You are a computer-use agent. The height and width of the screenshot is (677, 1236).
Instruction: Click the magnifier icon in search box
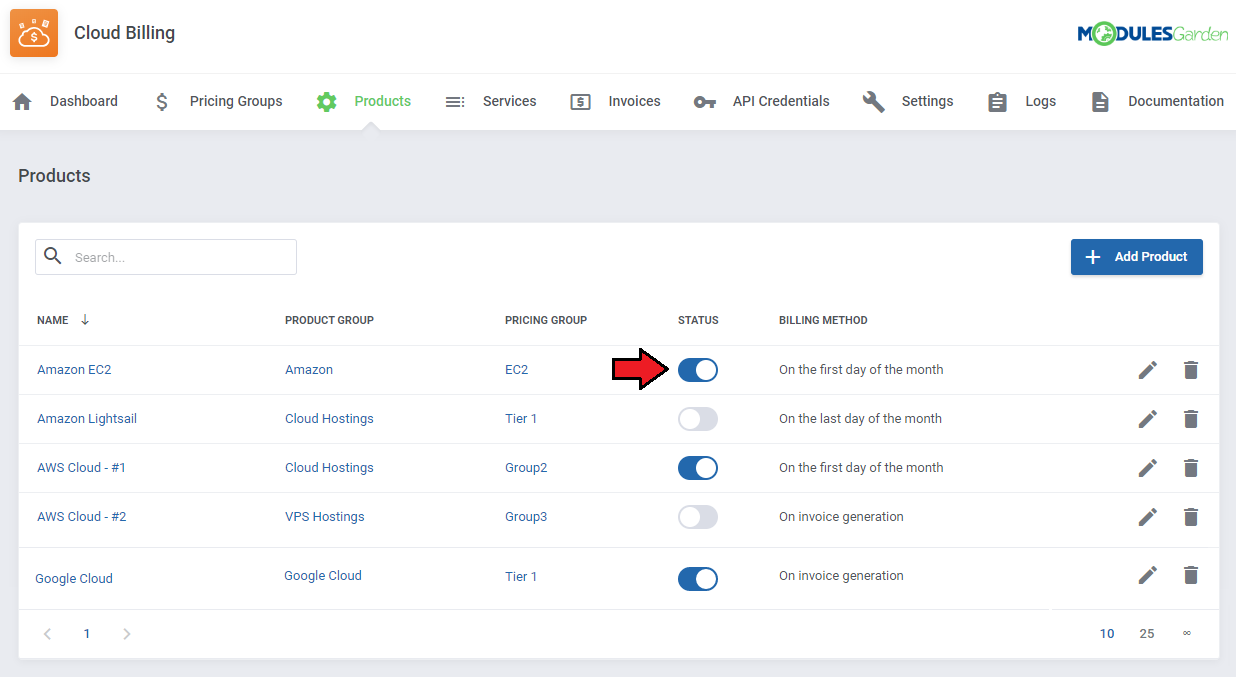tap(53, 256)
